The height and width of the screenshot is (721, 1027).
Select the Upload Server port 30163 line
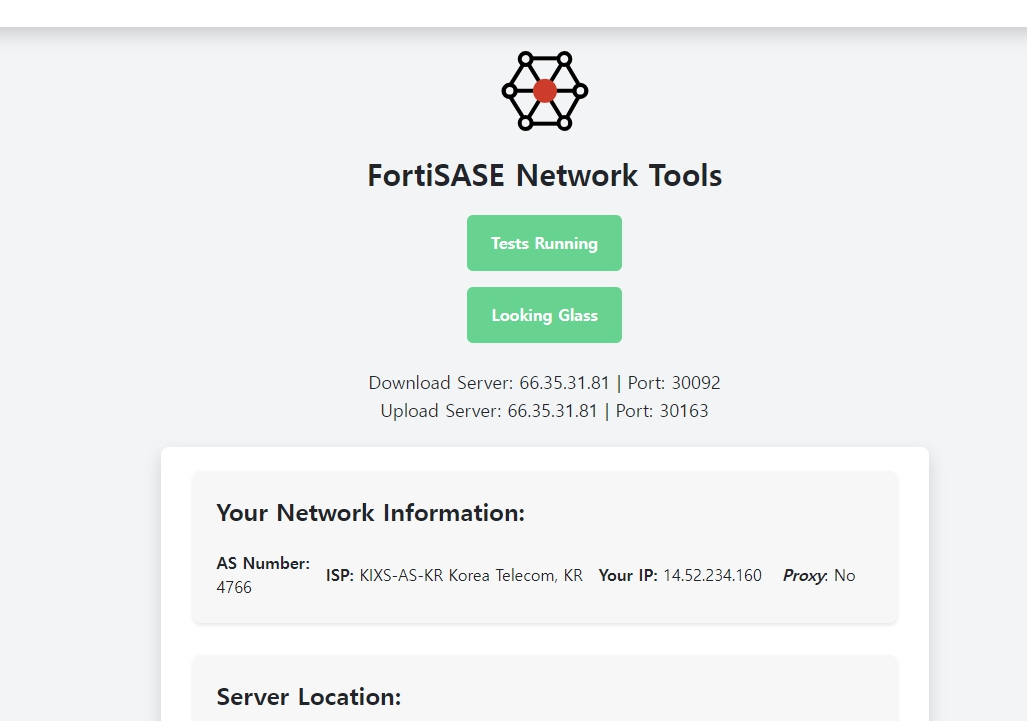pyautogui.click(x=544, y=411)
